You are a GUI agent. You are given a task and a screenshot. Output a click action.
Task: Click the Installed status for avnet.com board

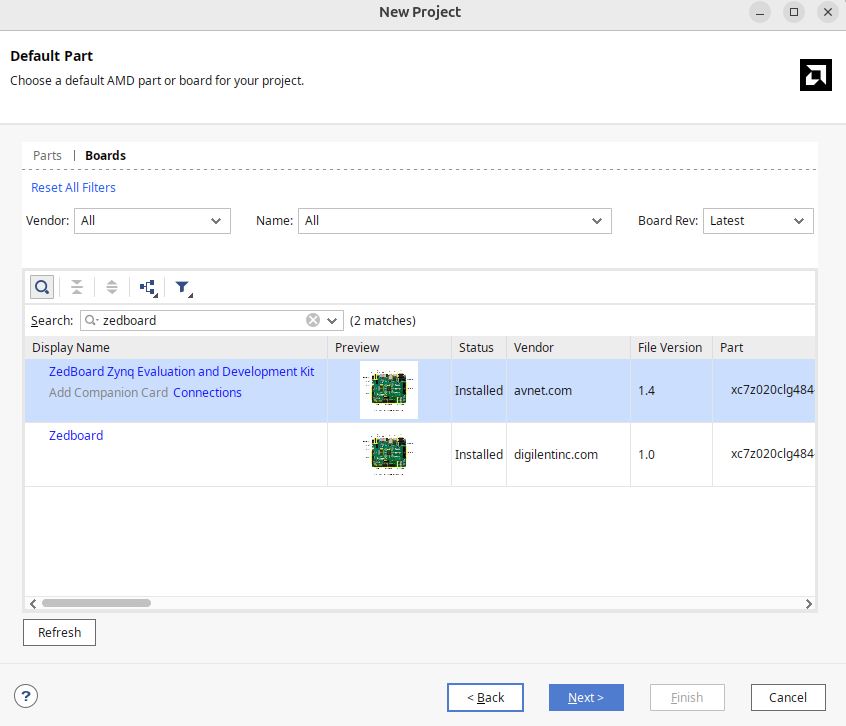tap(479, 391)
